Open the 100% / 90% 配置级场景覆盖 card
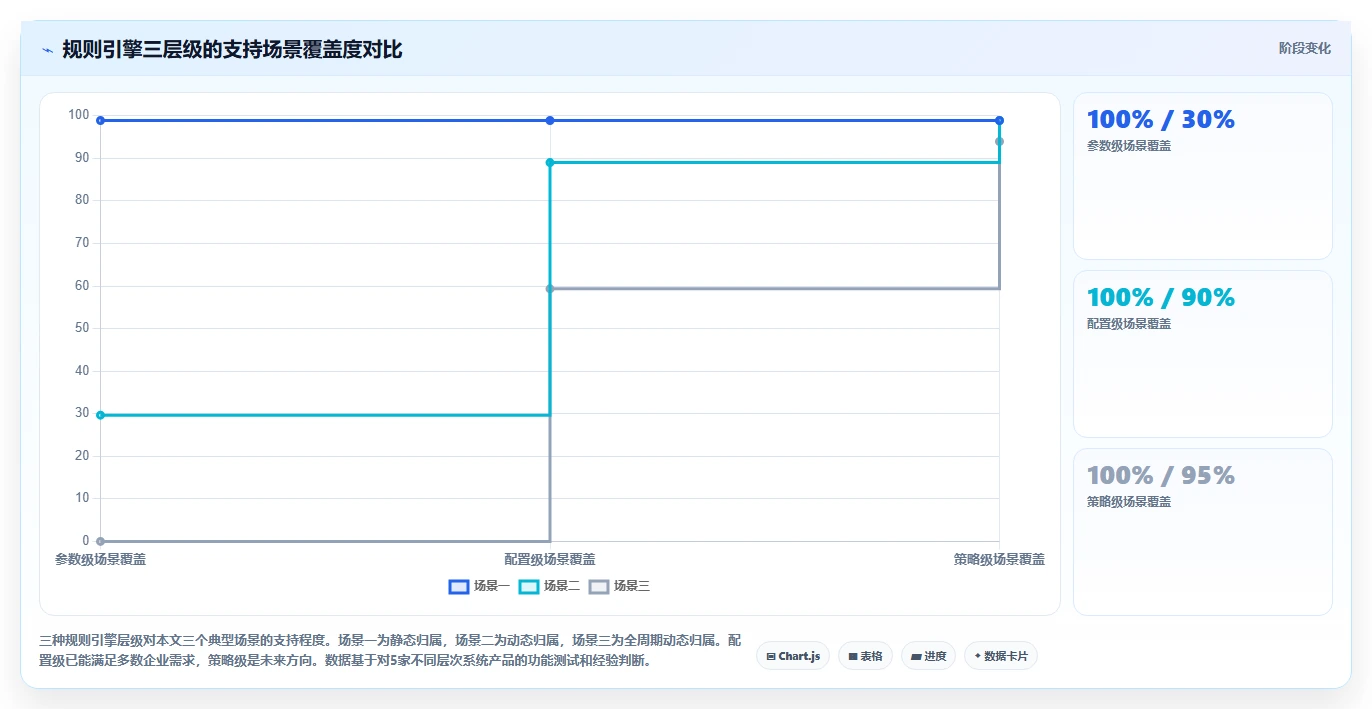 (1202, 354)
